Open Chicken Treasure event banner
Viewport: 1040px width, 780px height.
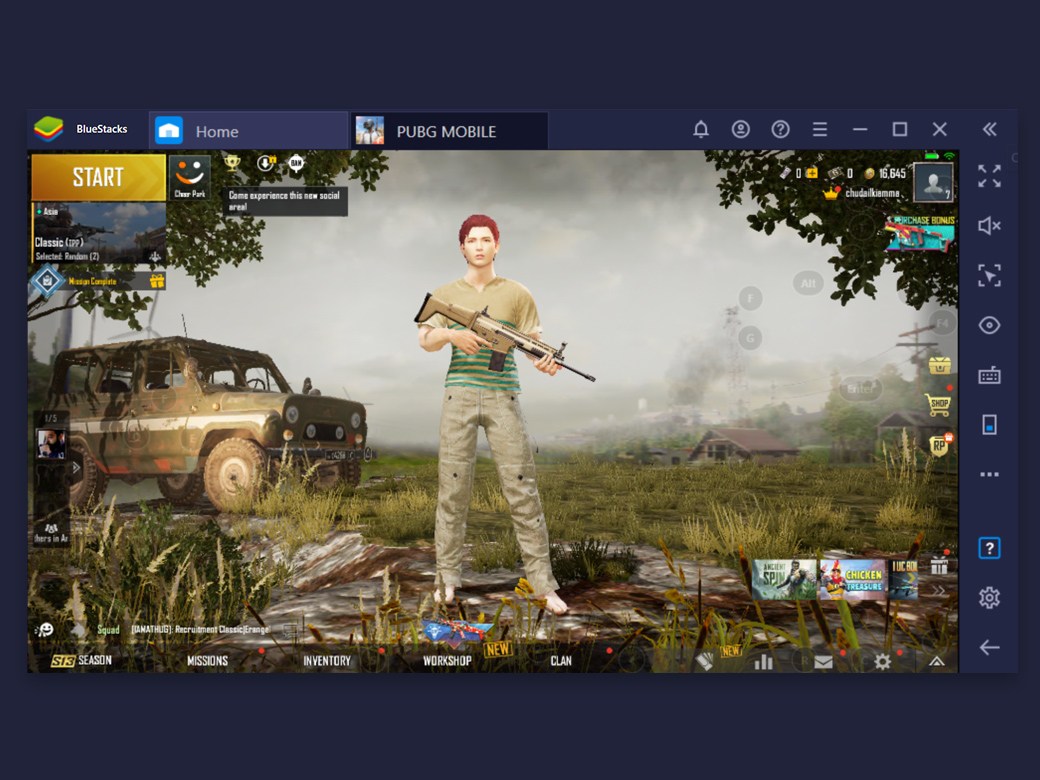point(853,579)
